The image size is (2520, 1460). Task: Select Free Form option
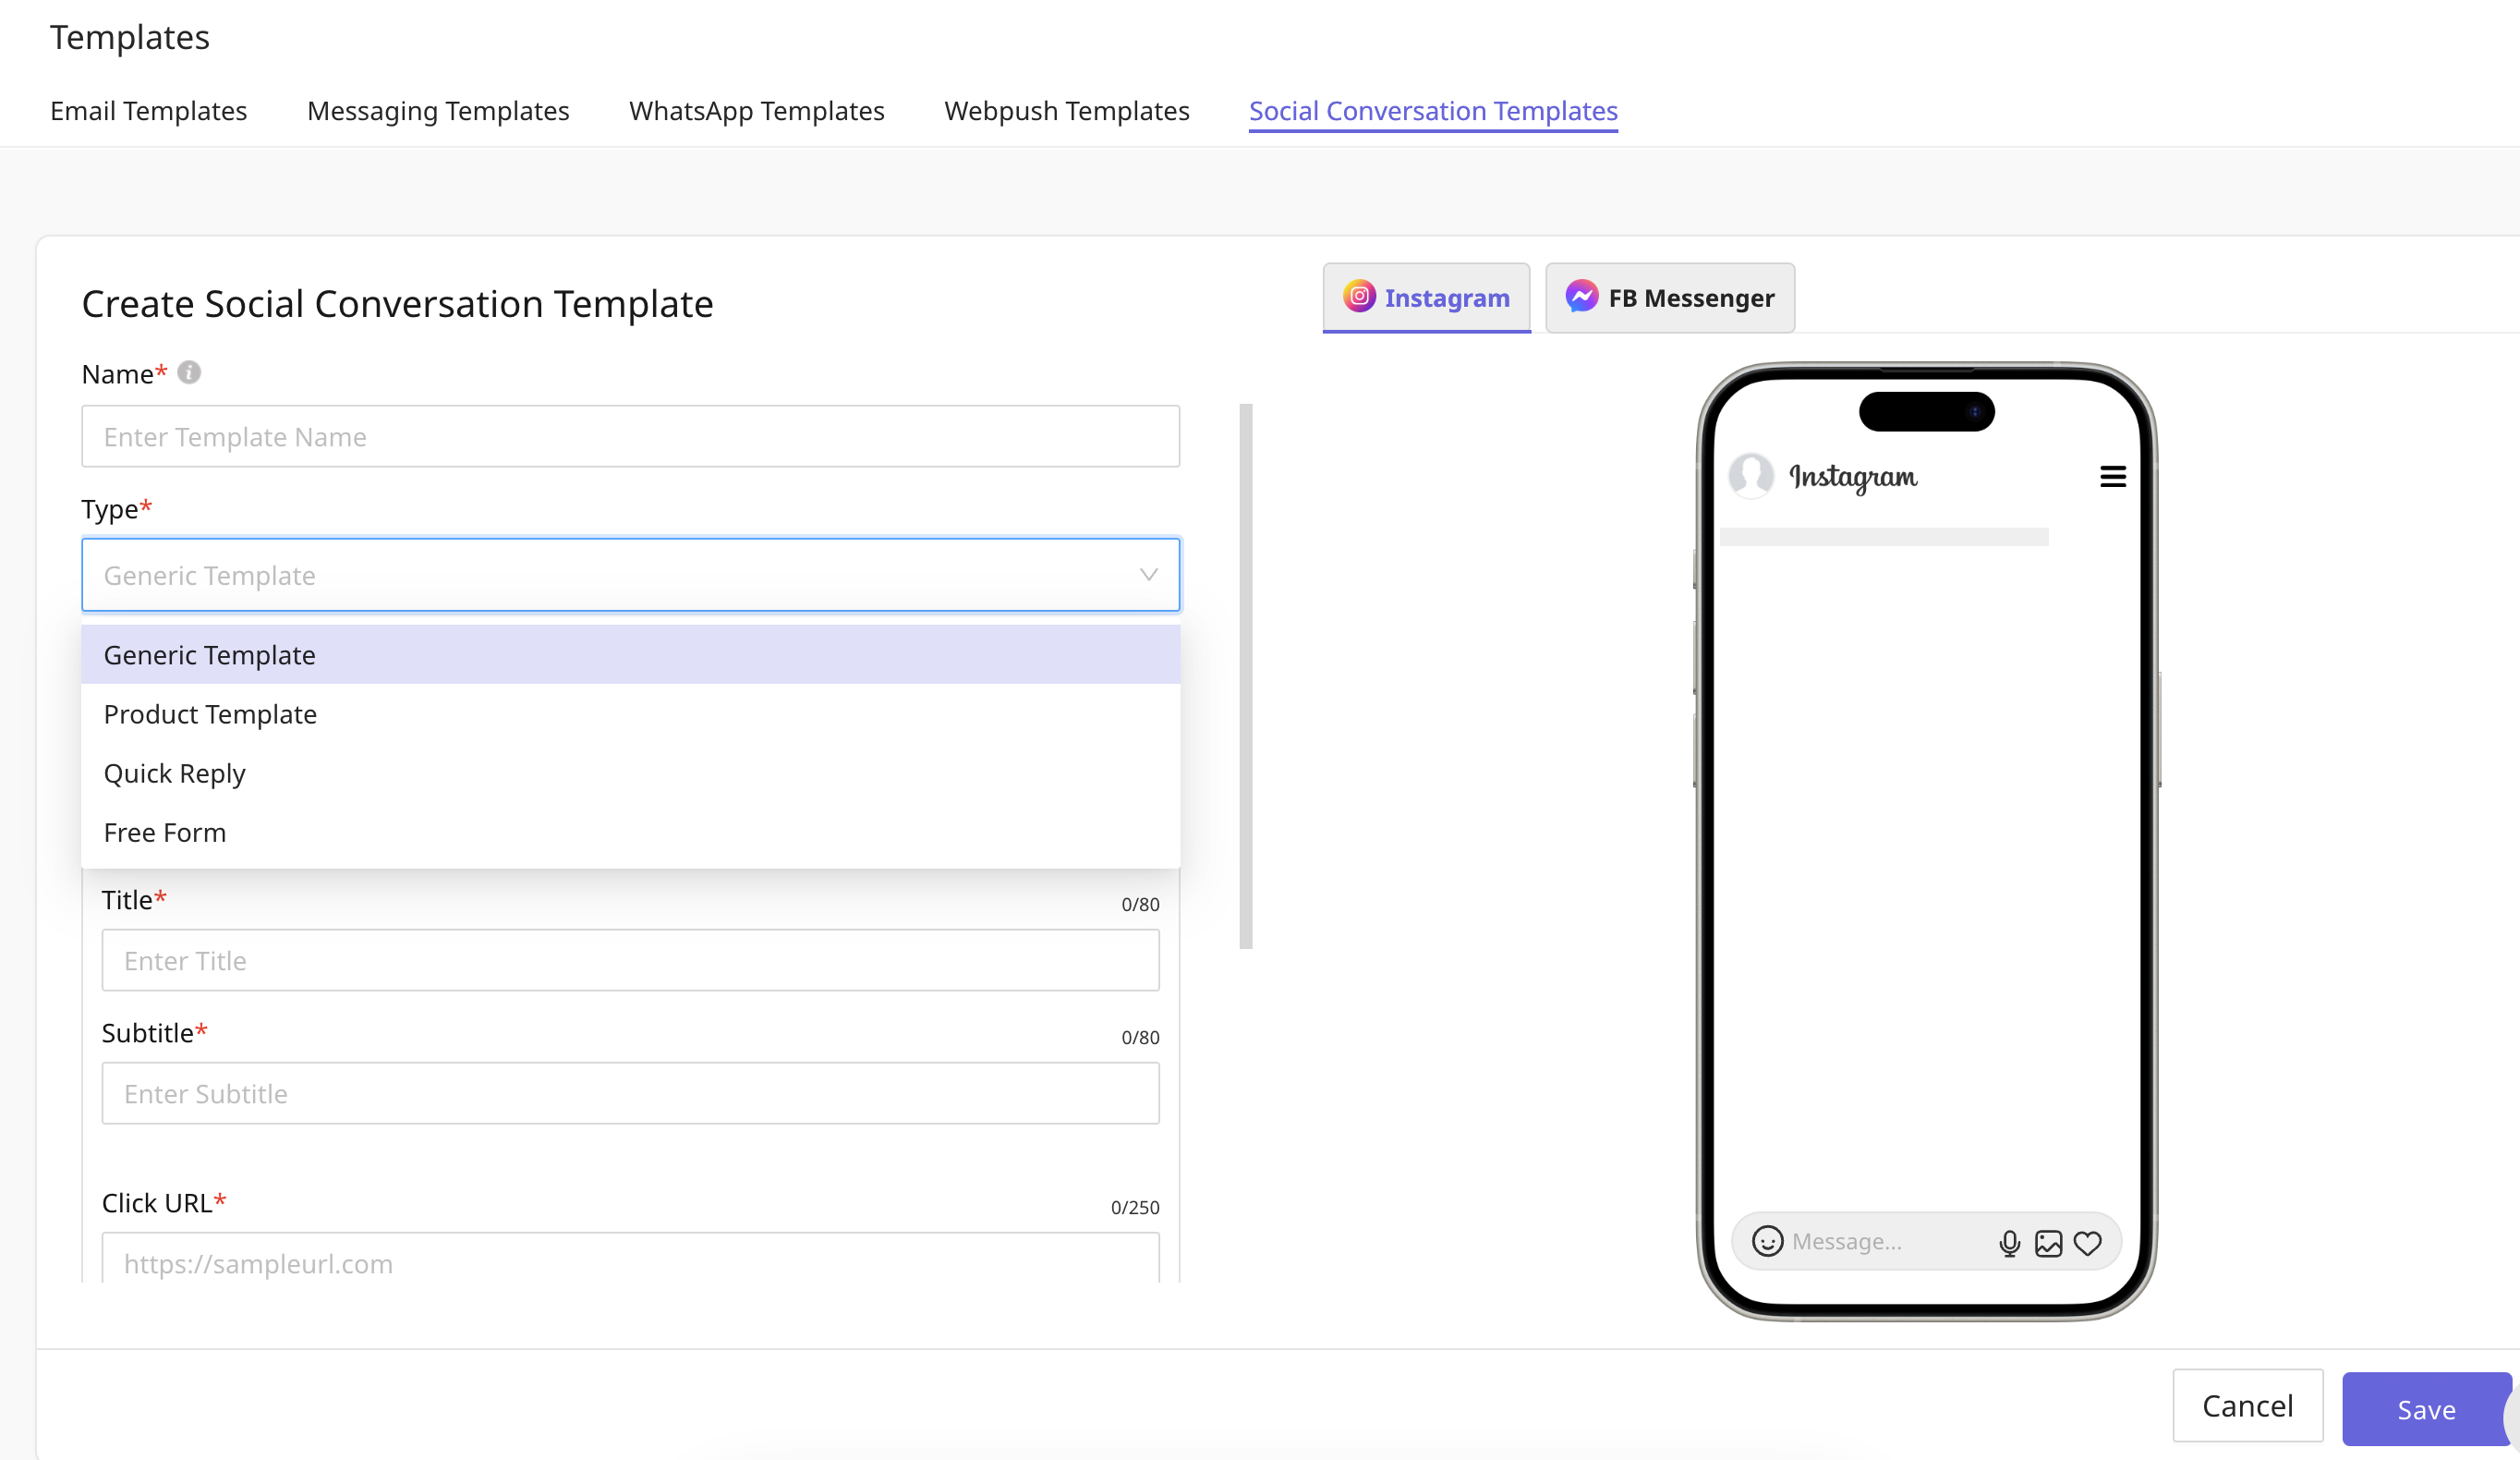pyautogui.click(x=165, y=832)
